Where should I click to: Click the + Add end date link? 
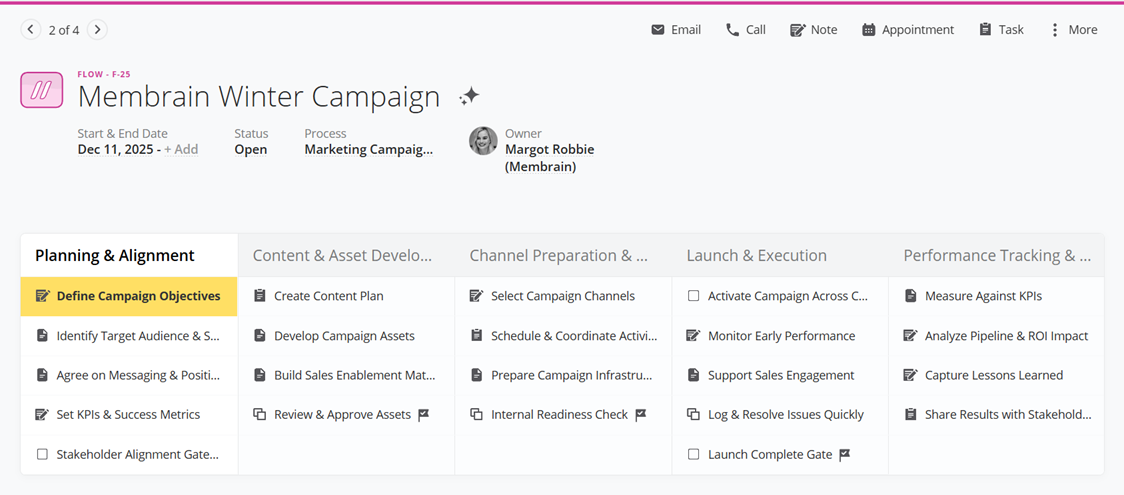(181, 150)
